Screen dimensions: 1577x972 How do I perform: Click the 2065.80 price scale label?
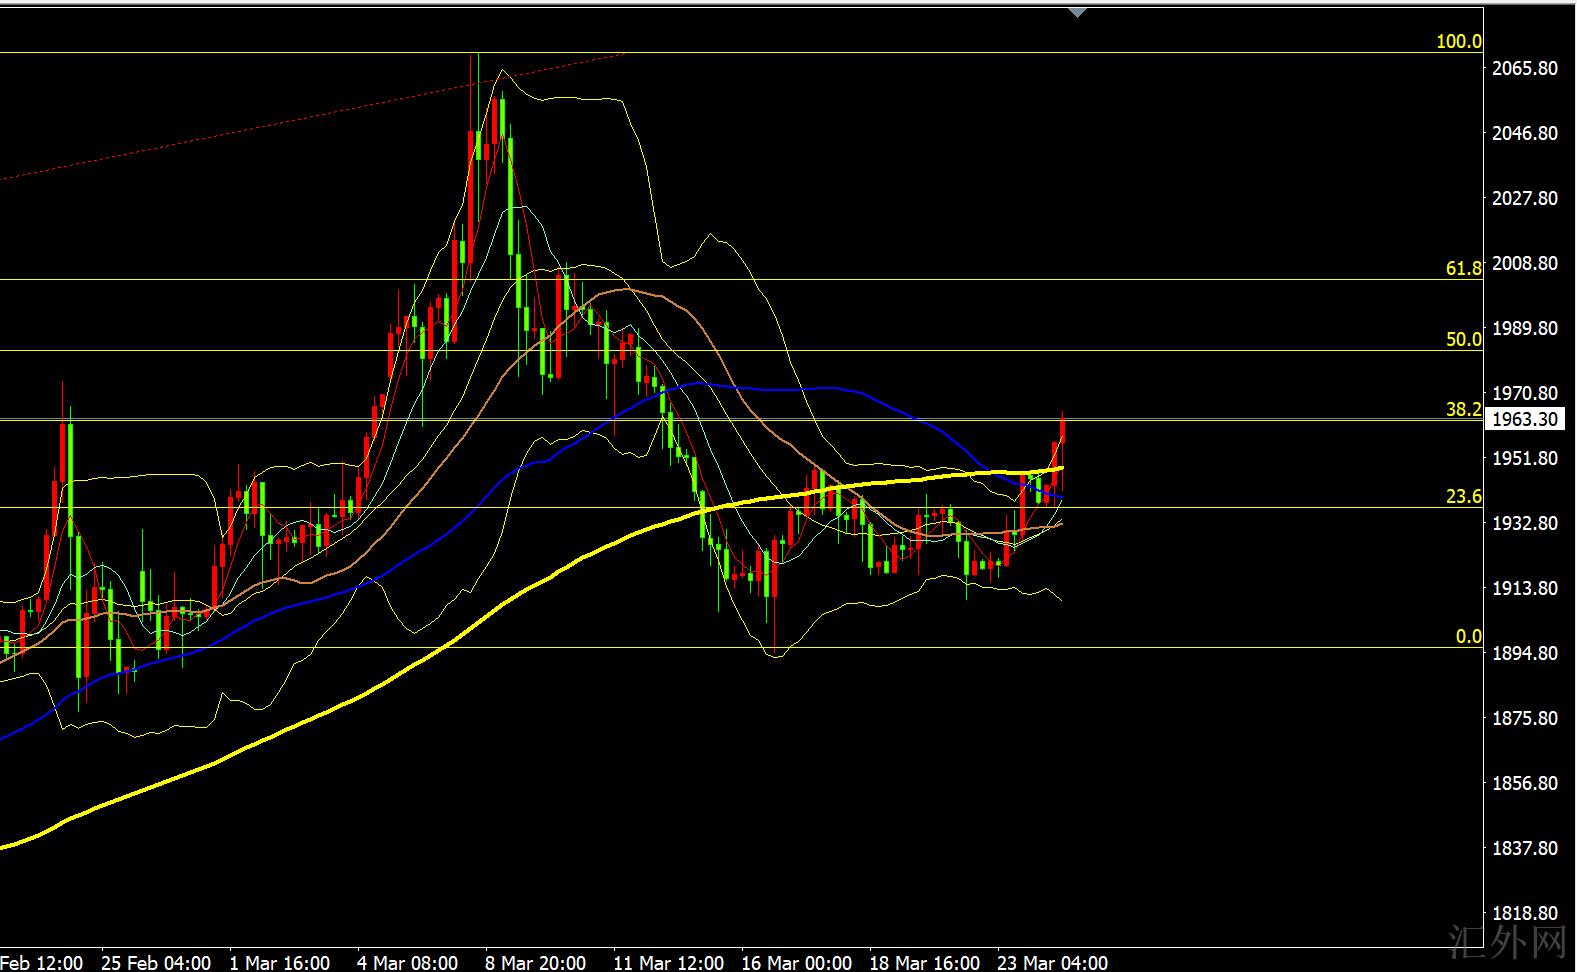(x=1524, y=68)
